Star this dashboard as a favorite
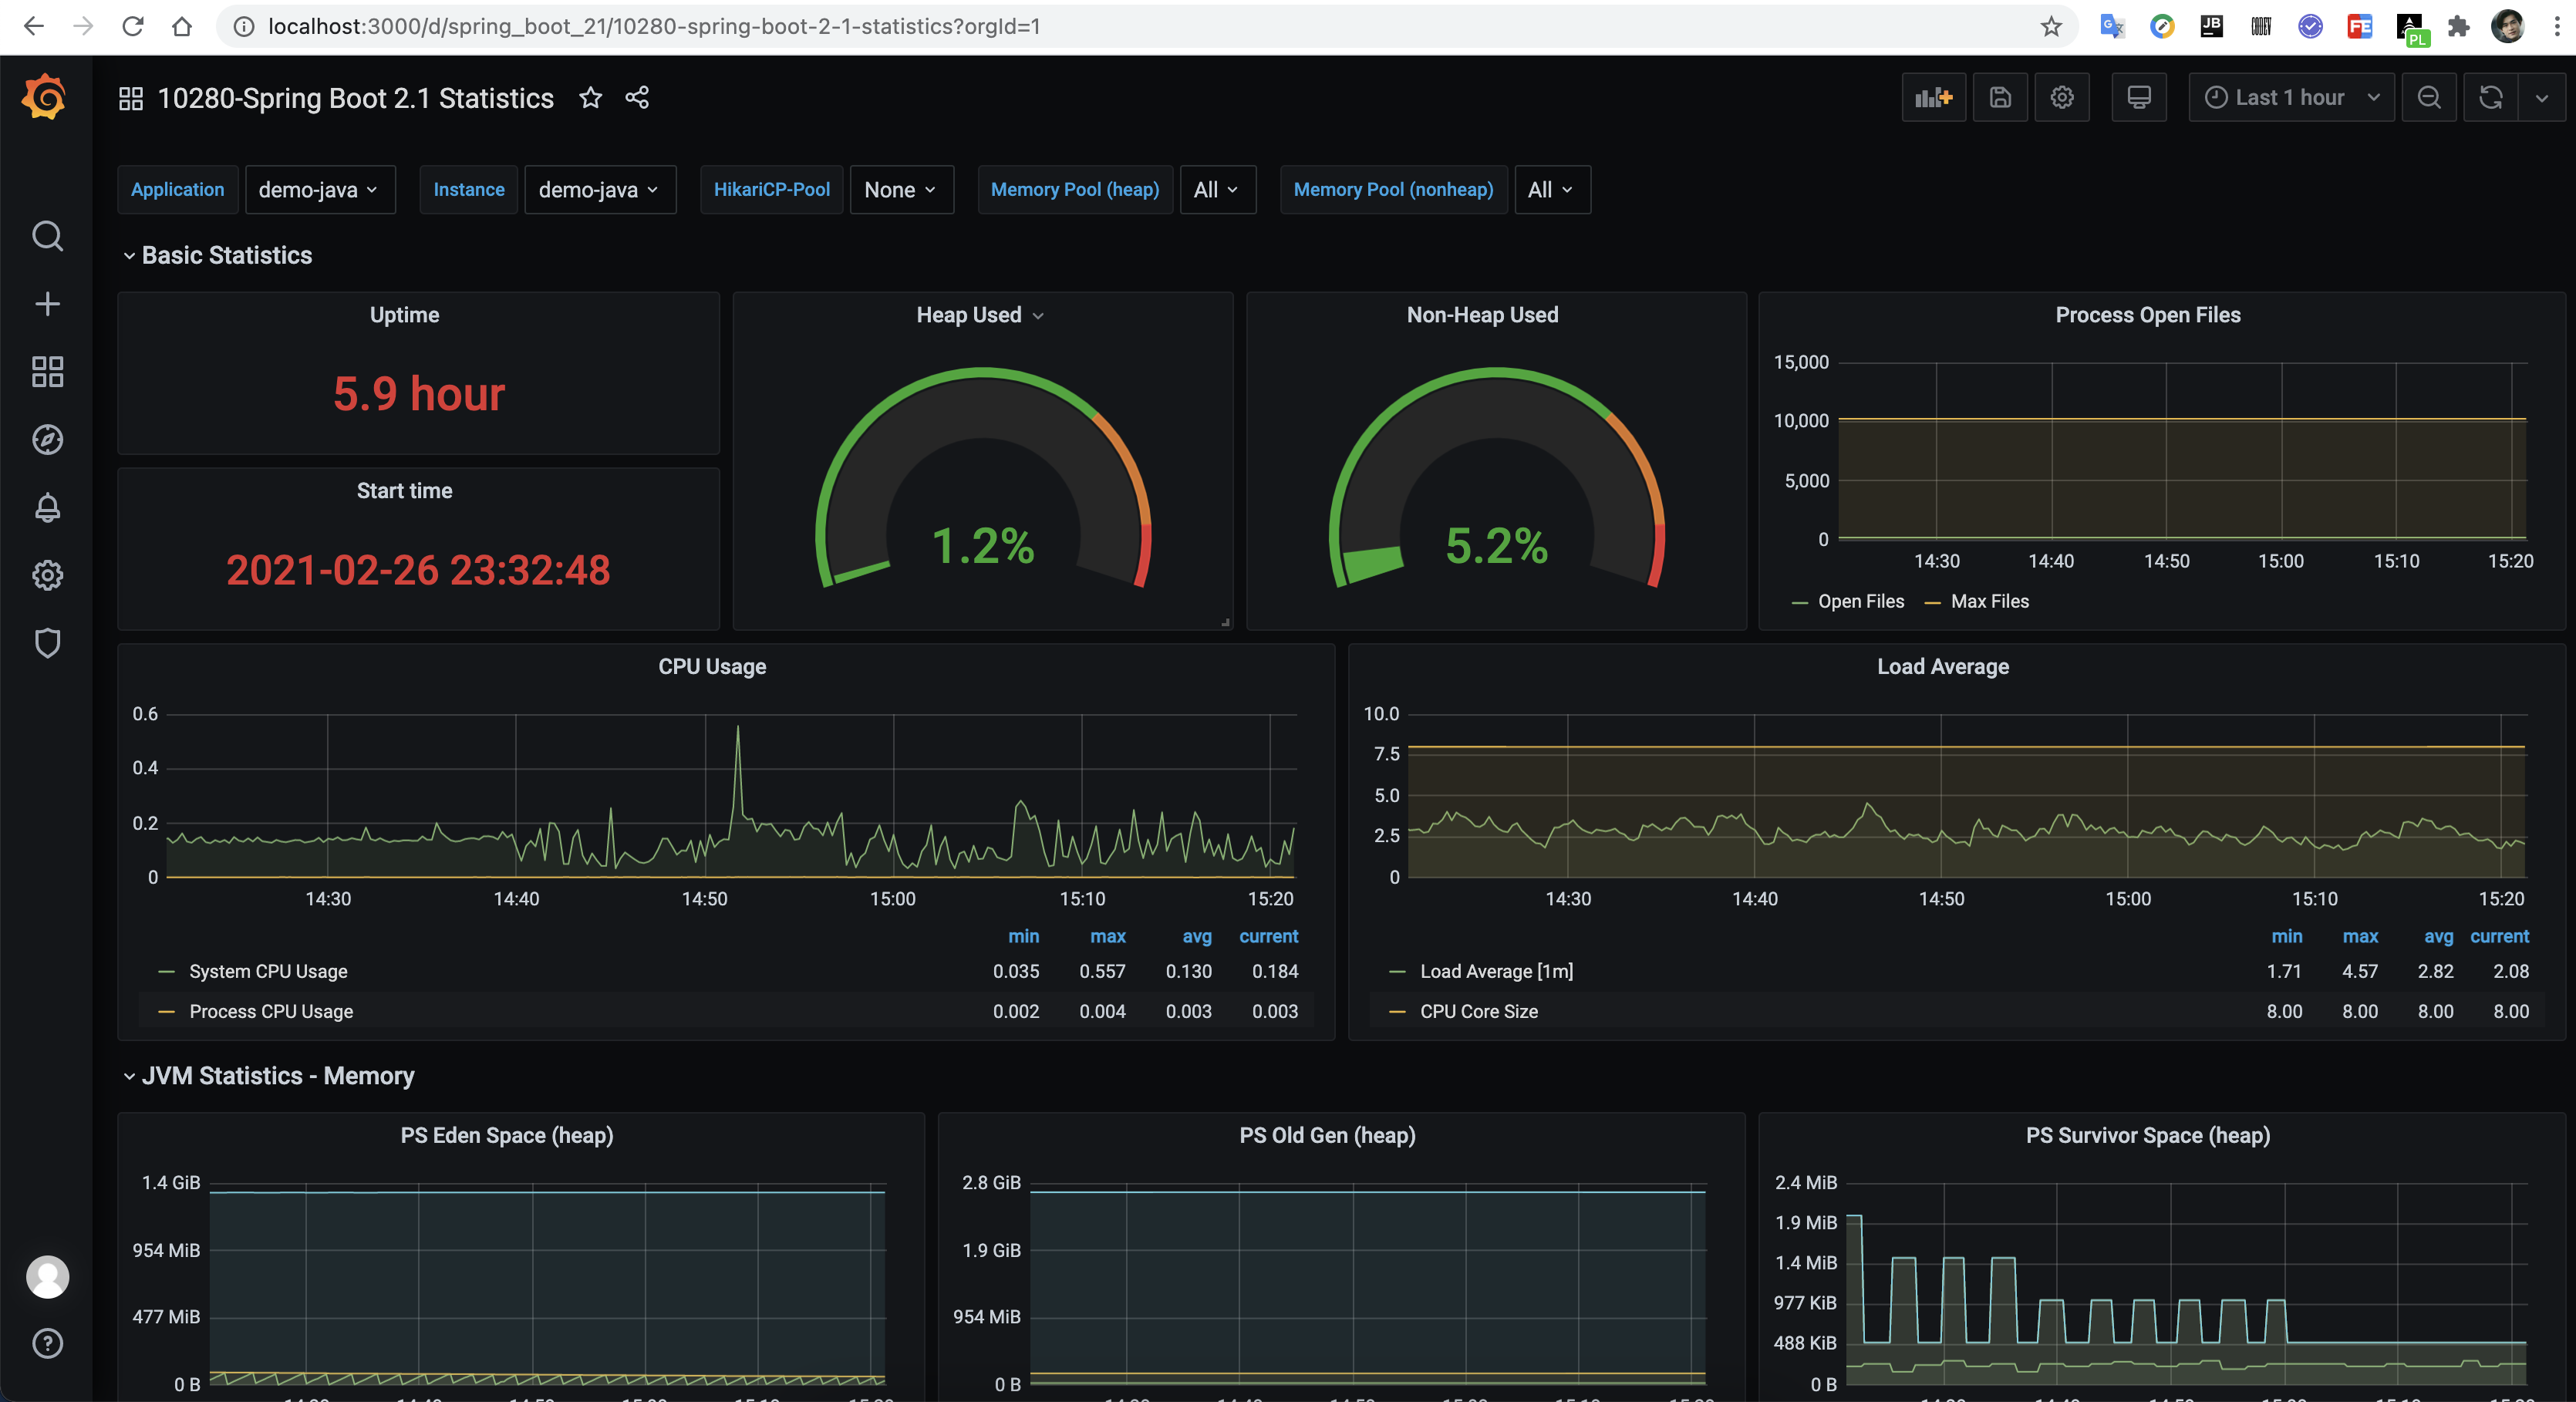The height and width of the screenshot is (1402, 2576). tap(591, 97)
